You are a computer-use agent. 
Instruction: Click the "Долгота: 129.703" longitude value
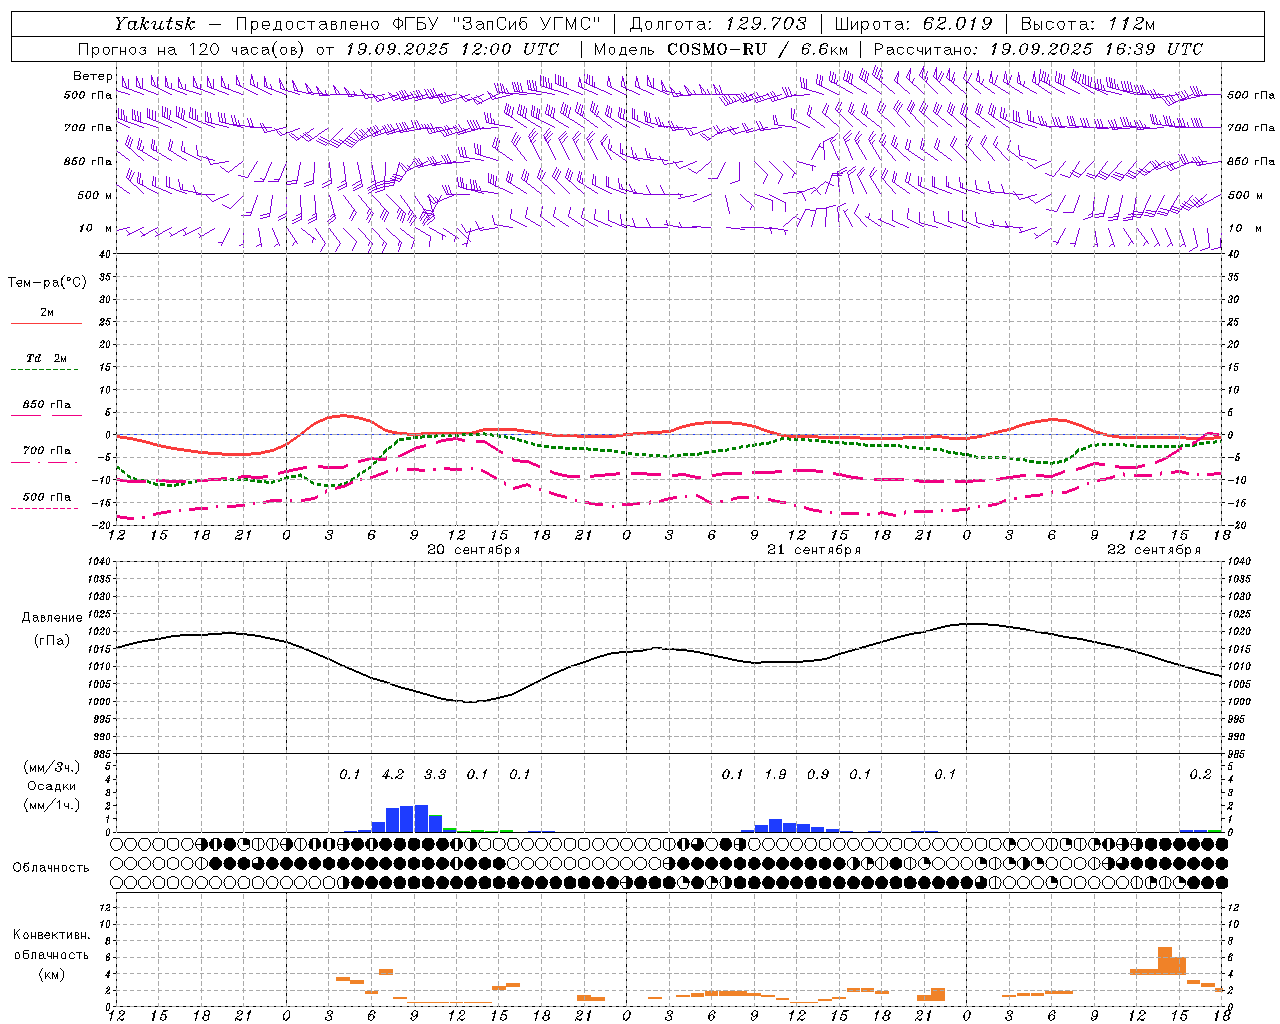click(718, 24)
